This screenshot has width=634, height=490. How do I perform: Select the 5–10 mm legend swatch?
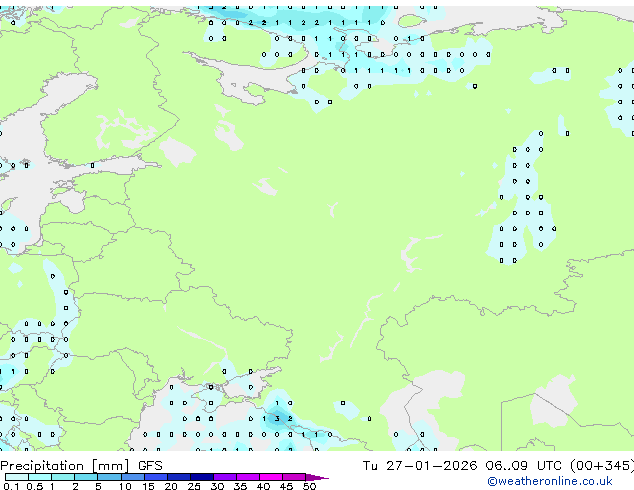[109, 477]
